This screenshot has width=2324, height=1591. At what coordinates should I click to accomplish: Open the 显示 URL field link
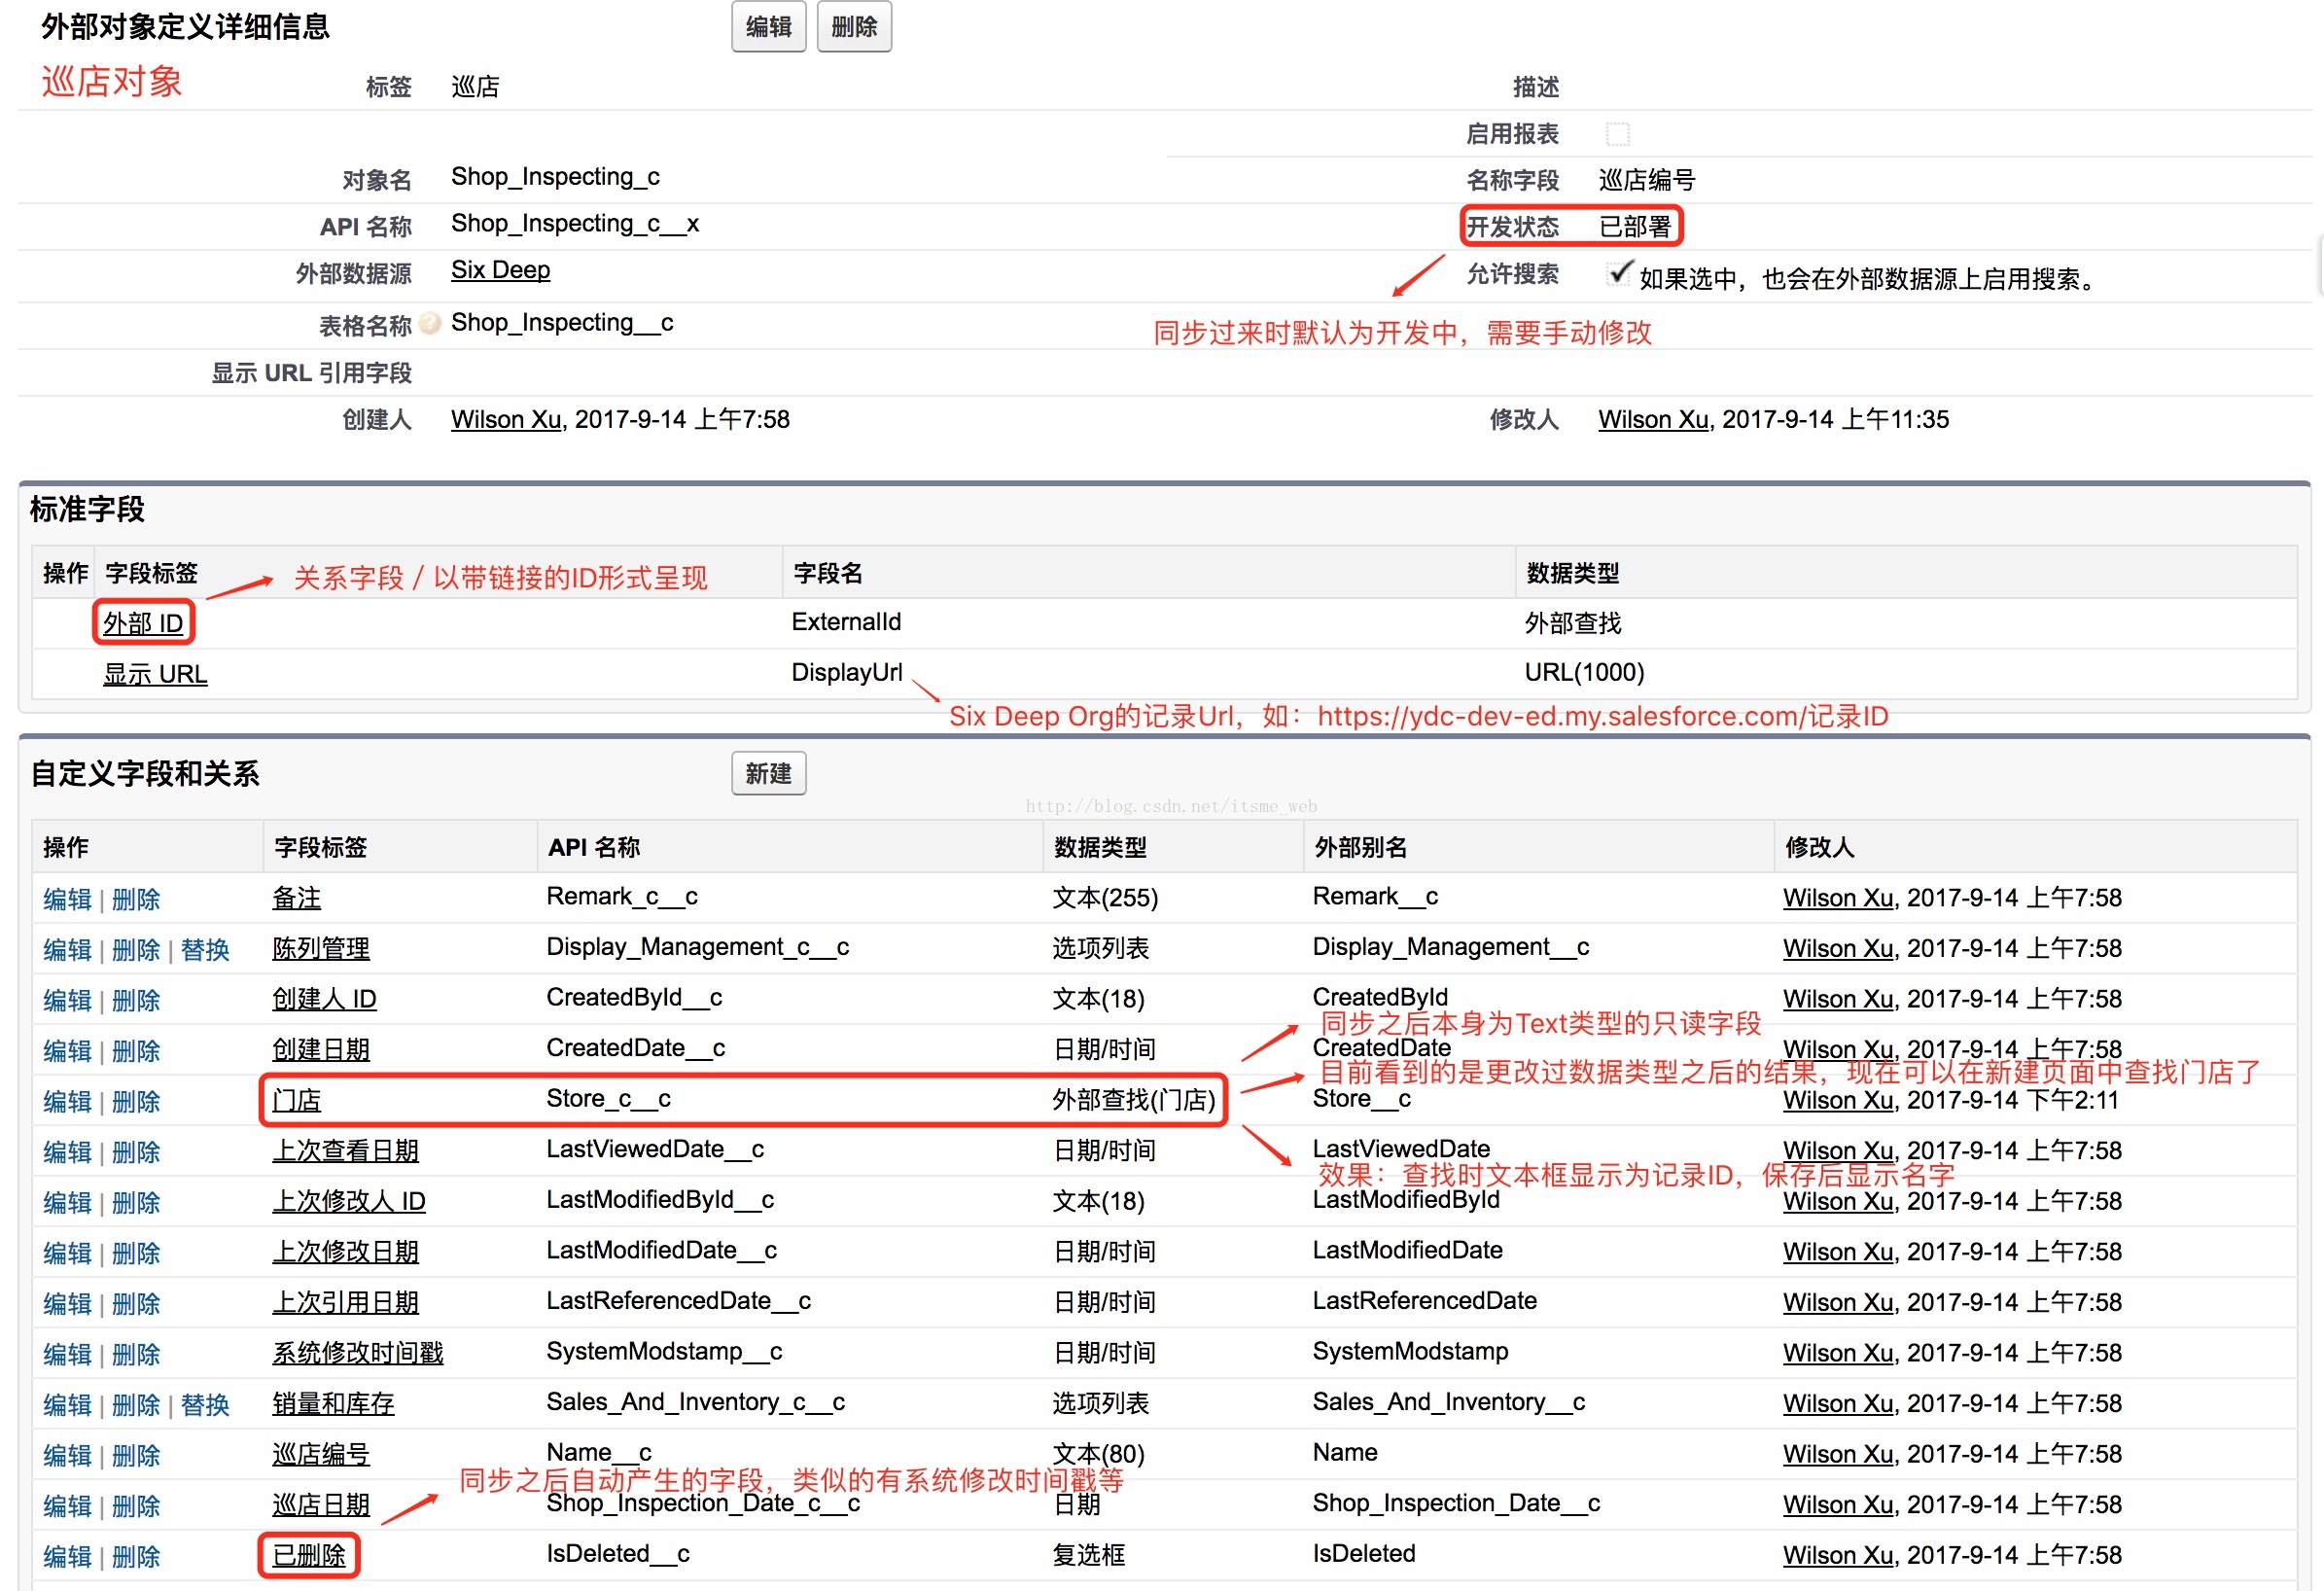(x=155, y=675)
